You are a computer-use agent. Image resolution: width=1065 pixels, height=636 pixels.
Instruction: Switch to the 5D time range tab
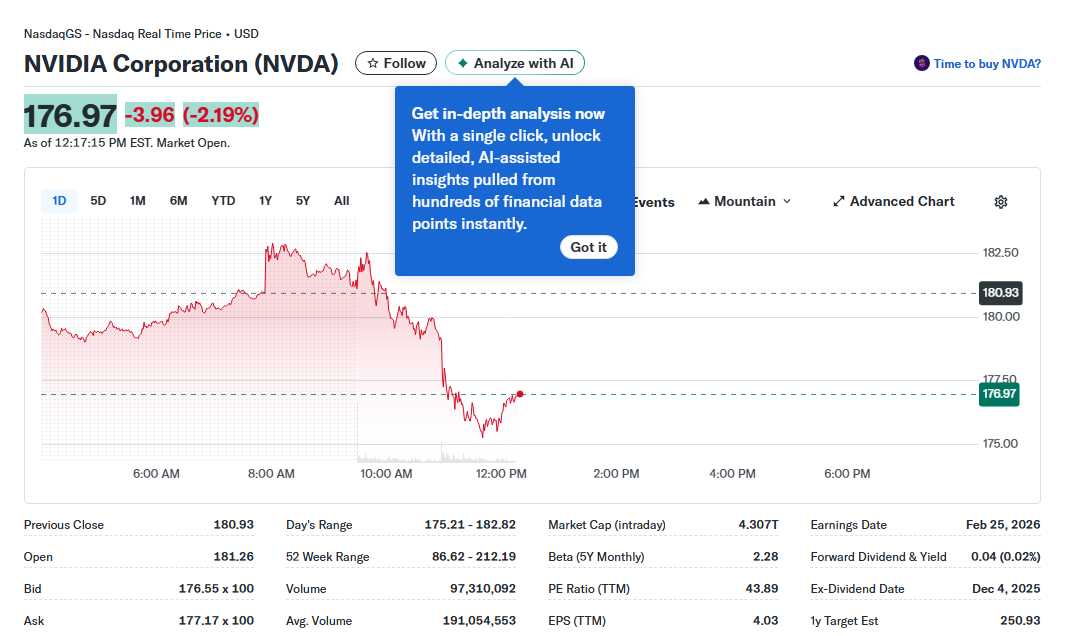click(x=97, y=200)
